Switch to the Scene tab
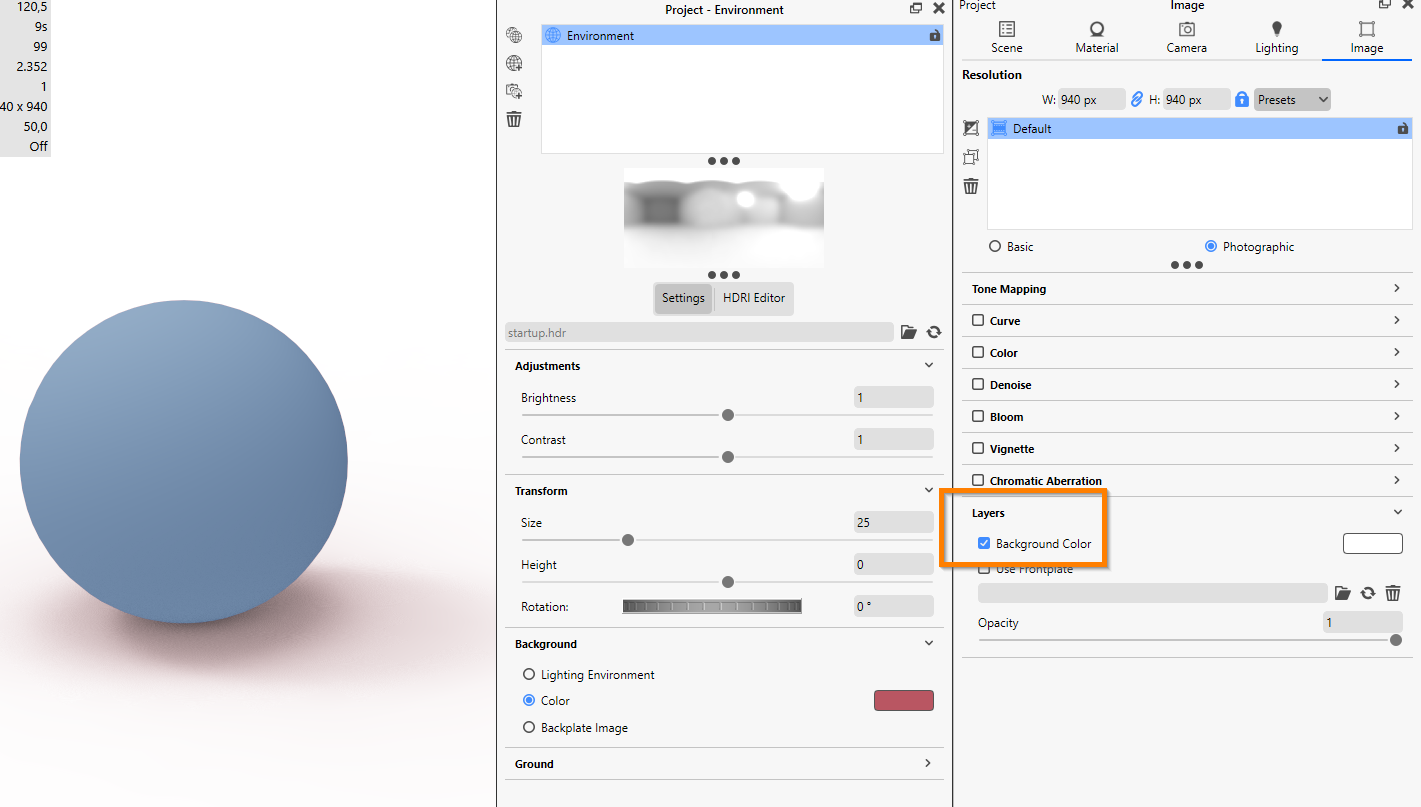The width and height of the screenshot is (1421, 807). (1007, 38)
